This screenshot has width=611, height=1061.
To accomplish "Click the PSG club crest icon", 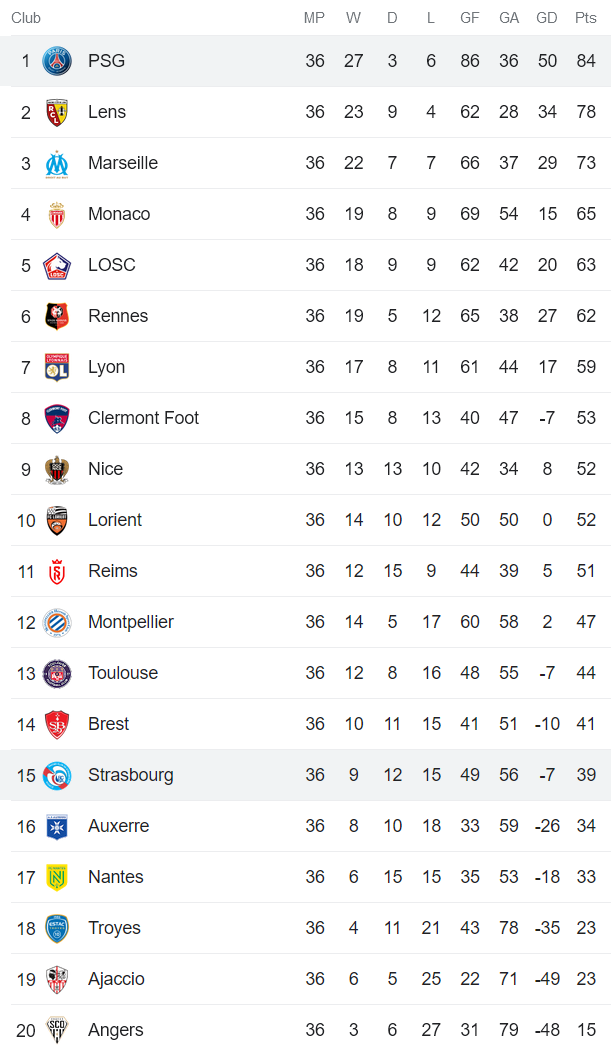I will pos(57,61).
